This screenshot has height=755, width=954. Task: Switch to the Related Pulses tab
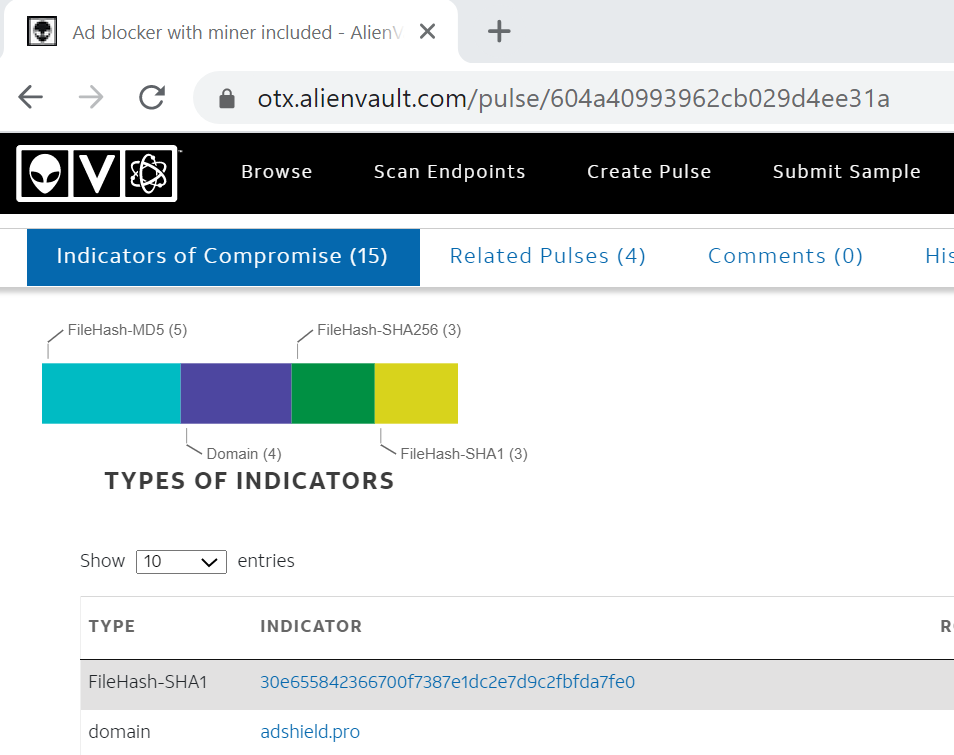click(547, 256)
